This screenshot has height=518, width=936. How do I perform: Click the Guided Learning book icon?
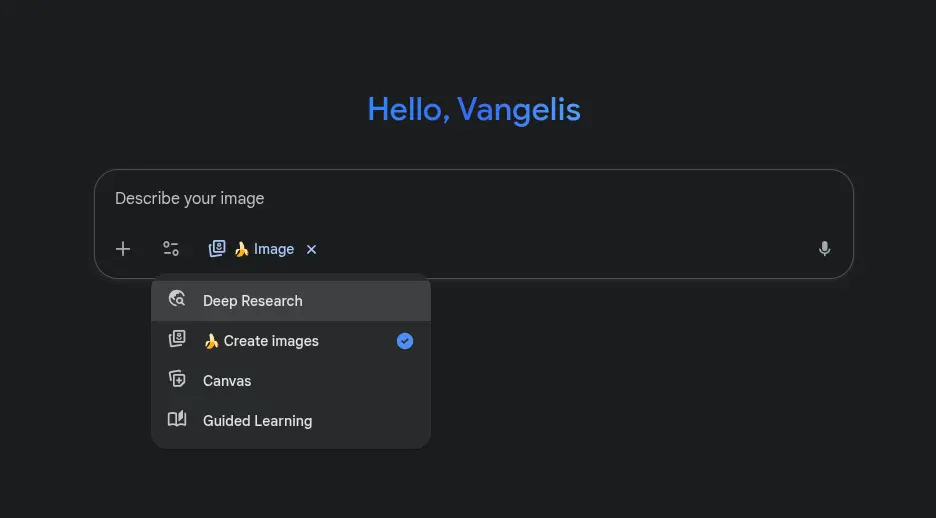177,419
